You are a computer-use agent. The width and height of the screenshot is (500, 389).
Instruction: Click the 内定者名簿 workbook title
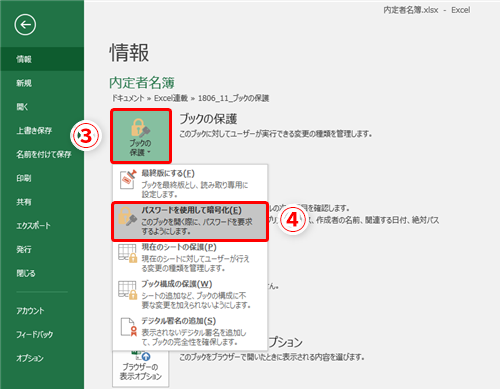142,83
